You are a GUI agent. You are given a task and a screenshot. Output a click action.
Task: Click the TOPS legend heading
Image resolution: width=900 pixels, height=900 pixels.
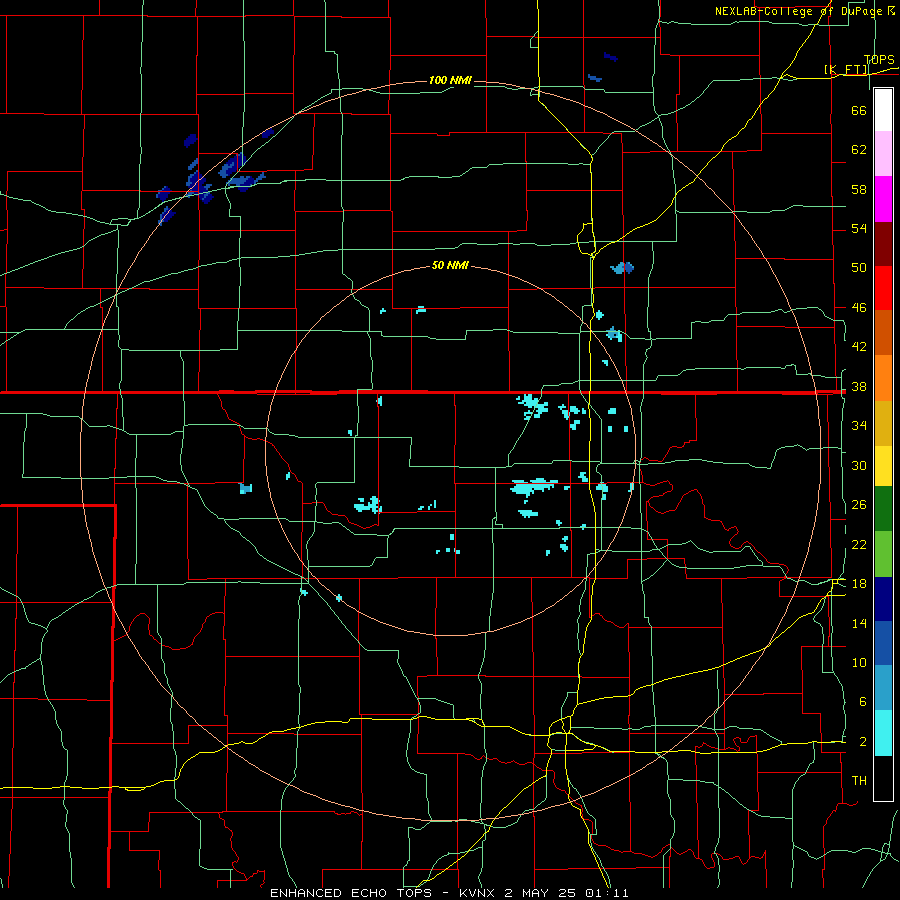(879, 60)
